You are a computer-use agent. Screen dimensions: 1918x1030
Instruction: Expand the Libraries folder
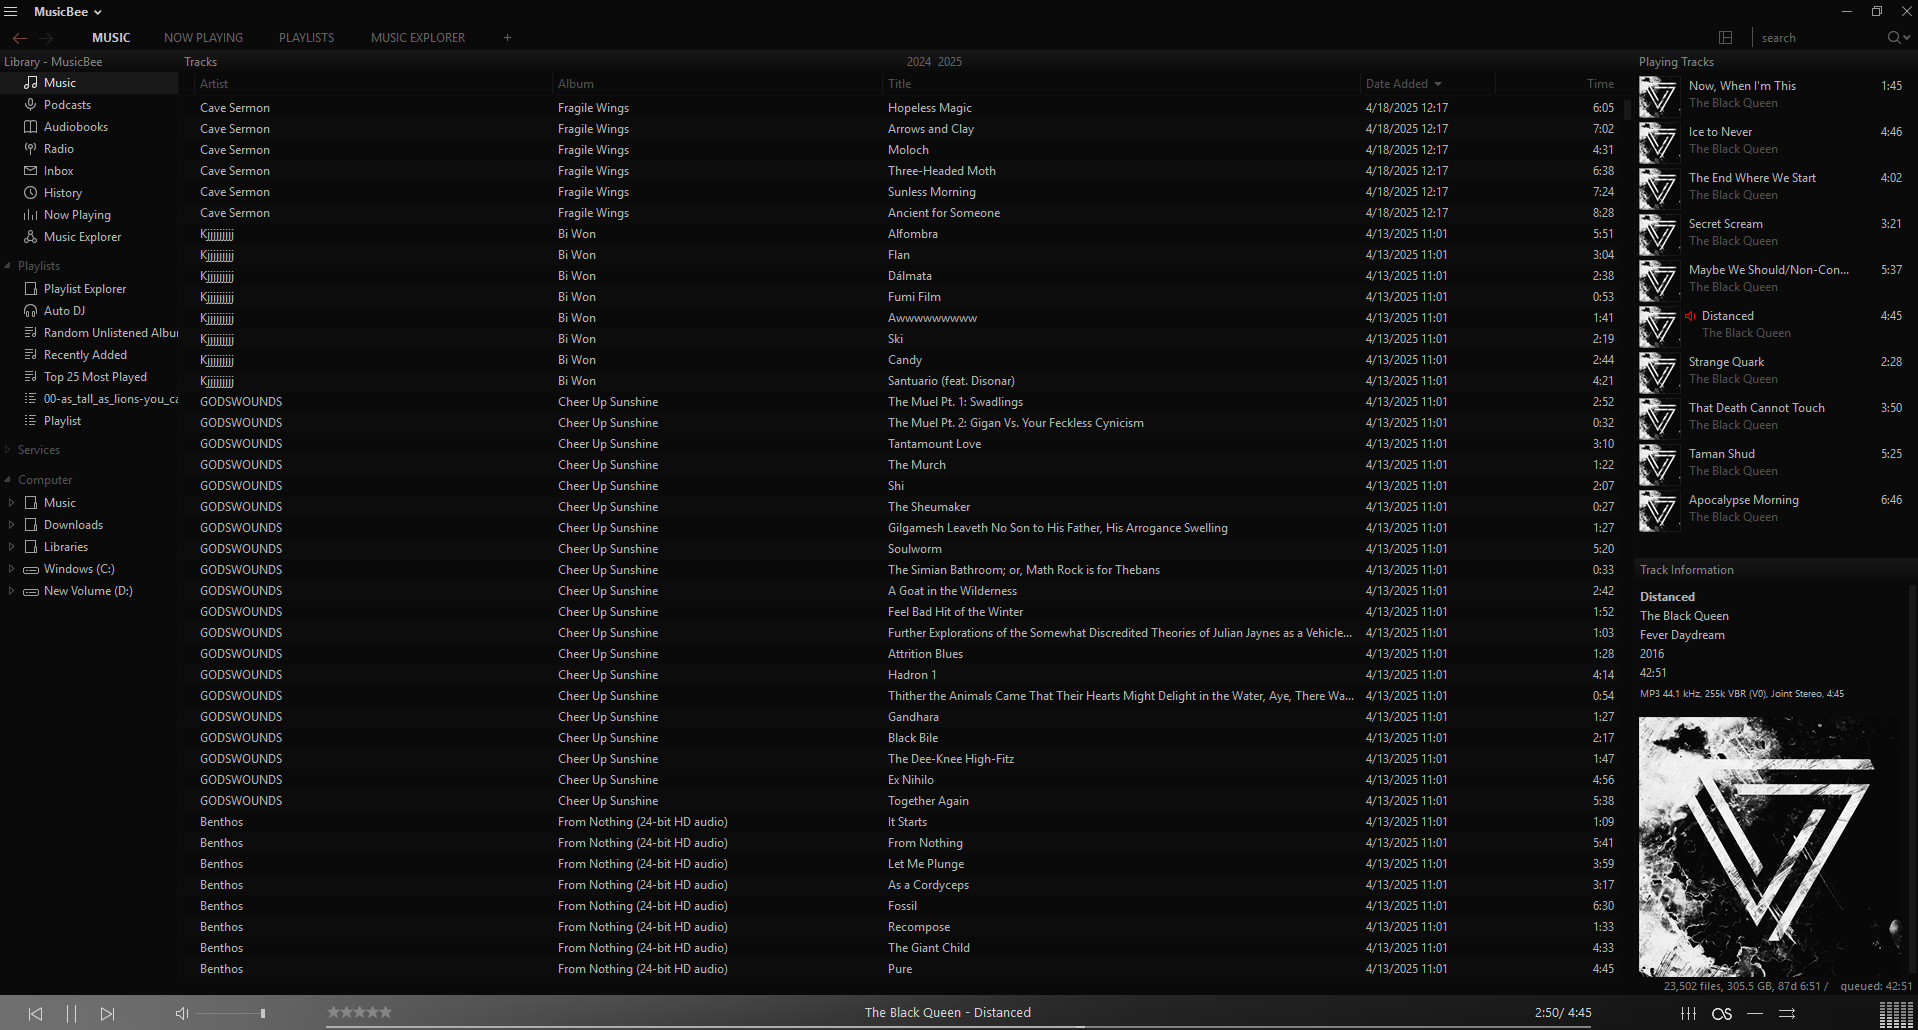11,547
